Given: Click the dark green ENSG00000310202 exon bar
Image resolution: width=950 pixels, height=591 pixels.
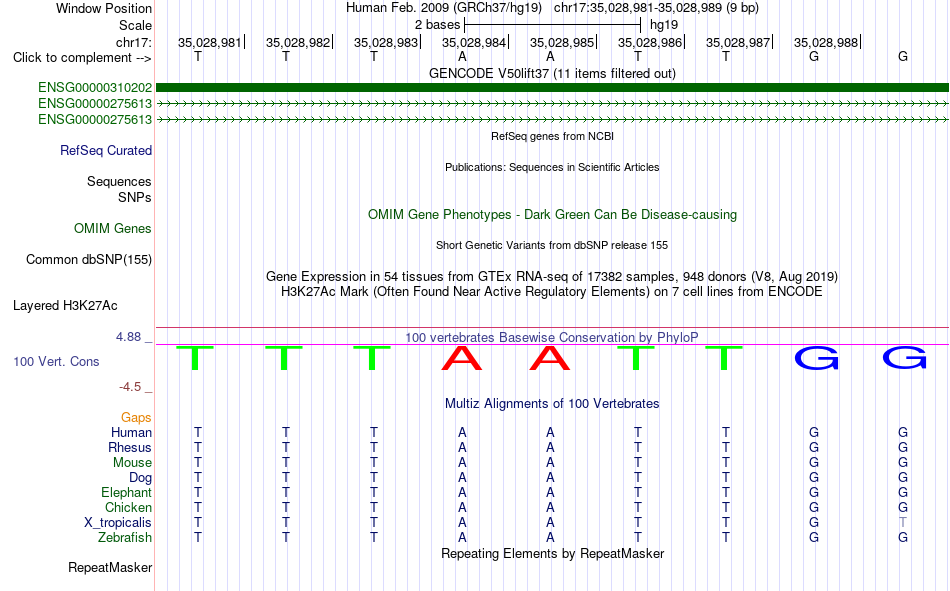Looking at the screenshot, I should point(553,88).
